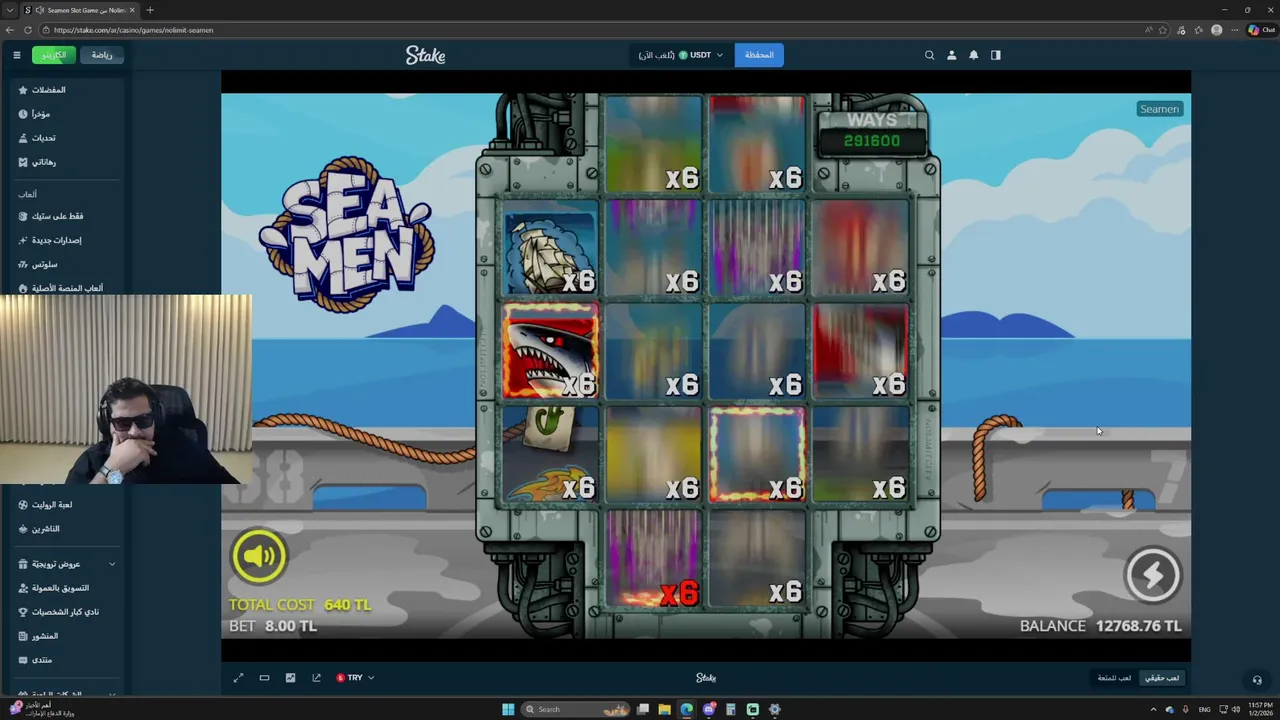
Task: Mute the game sound speaker button
Action: pos(259,556)
